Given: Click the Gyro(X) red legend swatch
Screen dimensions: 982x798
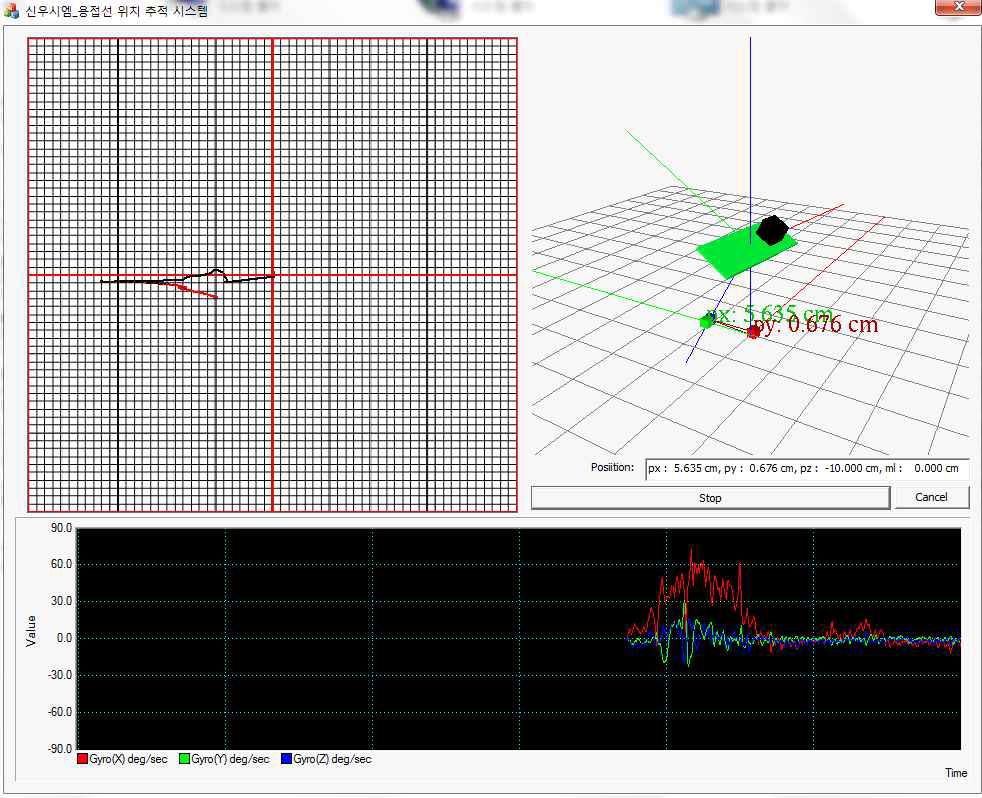Looking at the screenshot, I should 83,759.
